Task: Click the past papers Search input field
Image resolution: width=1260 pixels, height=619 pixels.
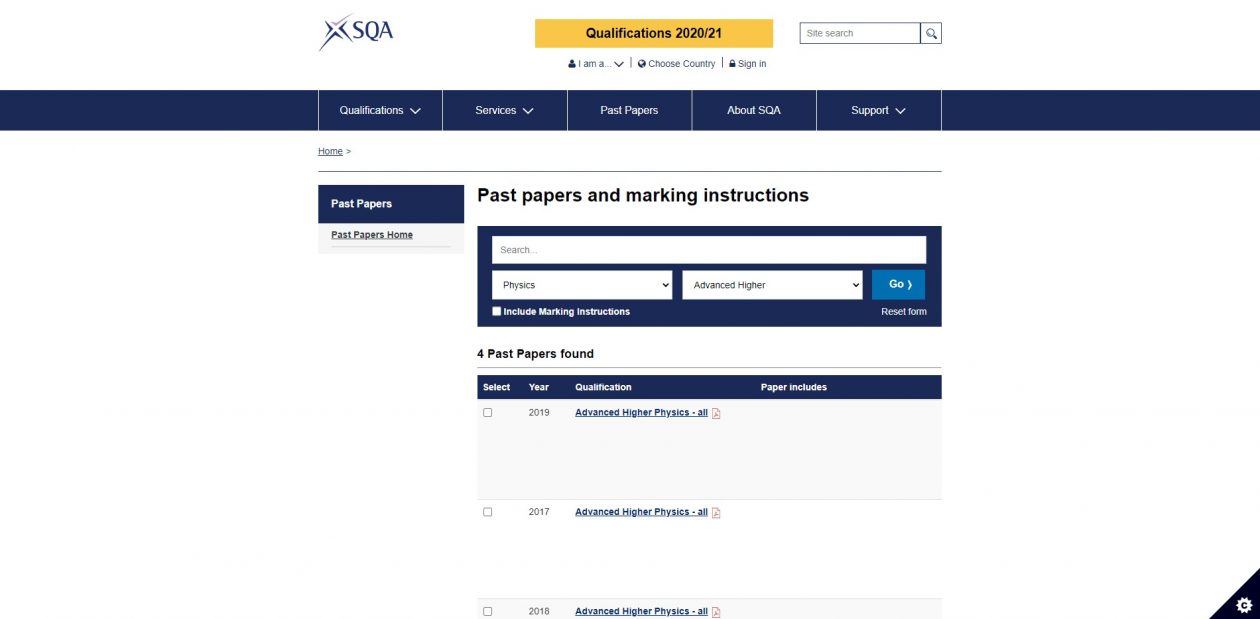Action: pyautogui.click(x=709, y=250)
